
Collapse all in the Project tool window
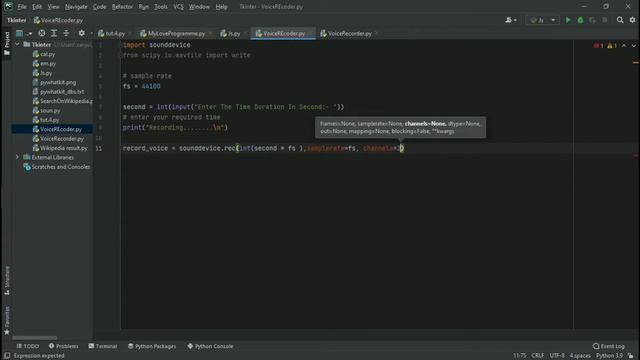point(66,33)
